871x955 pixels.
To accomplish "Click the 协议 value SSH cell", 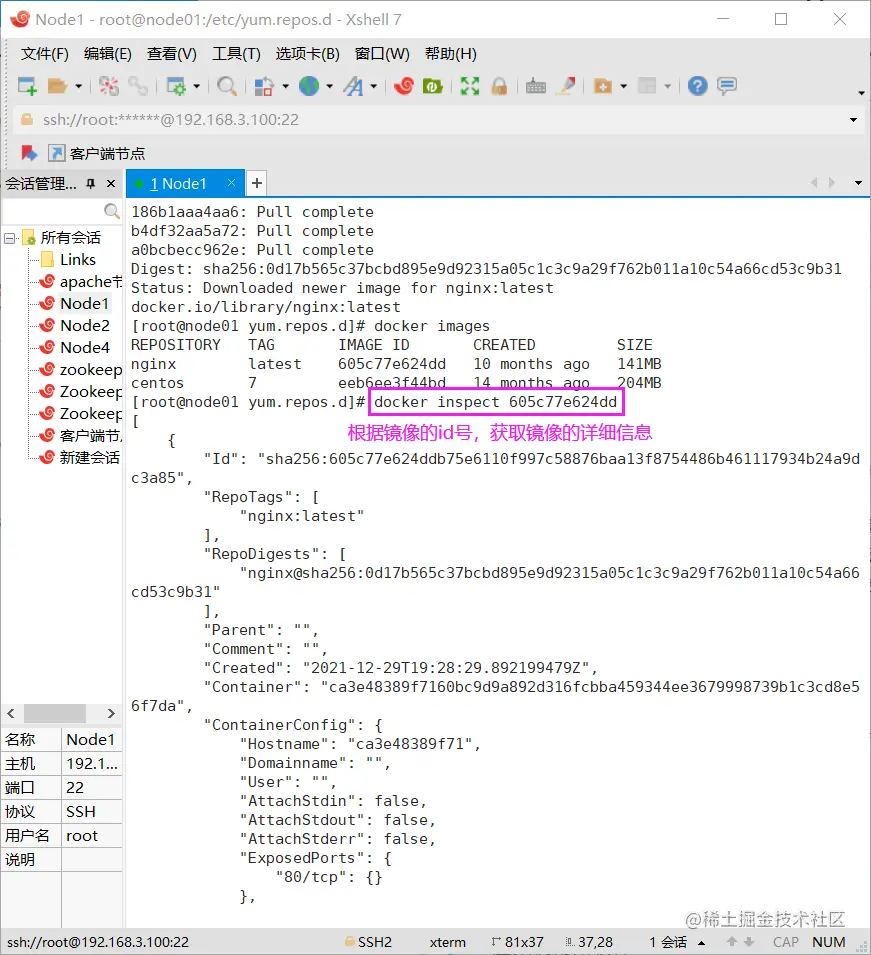I will point(92,812).
